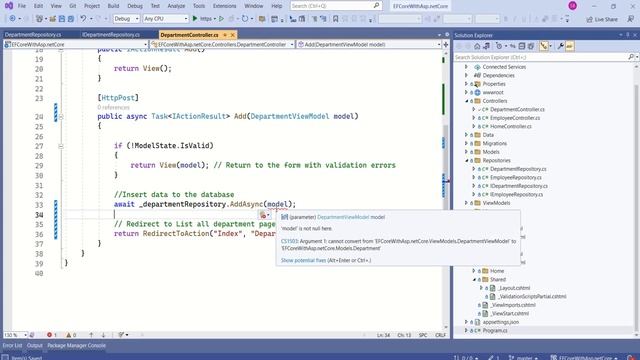Screen dimensions: 640x360
Task: Go to next issue down arrow
Action: [x=103, y=335]
